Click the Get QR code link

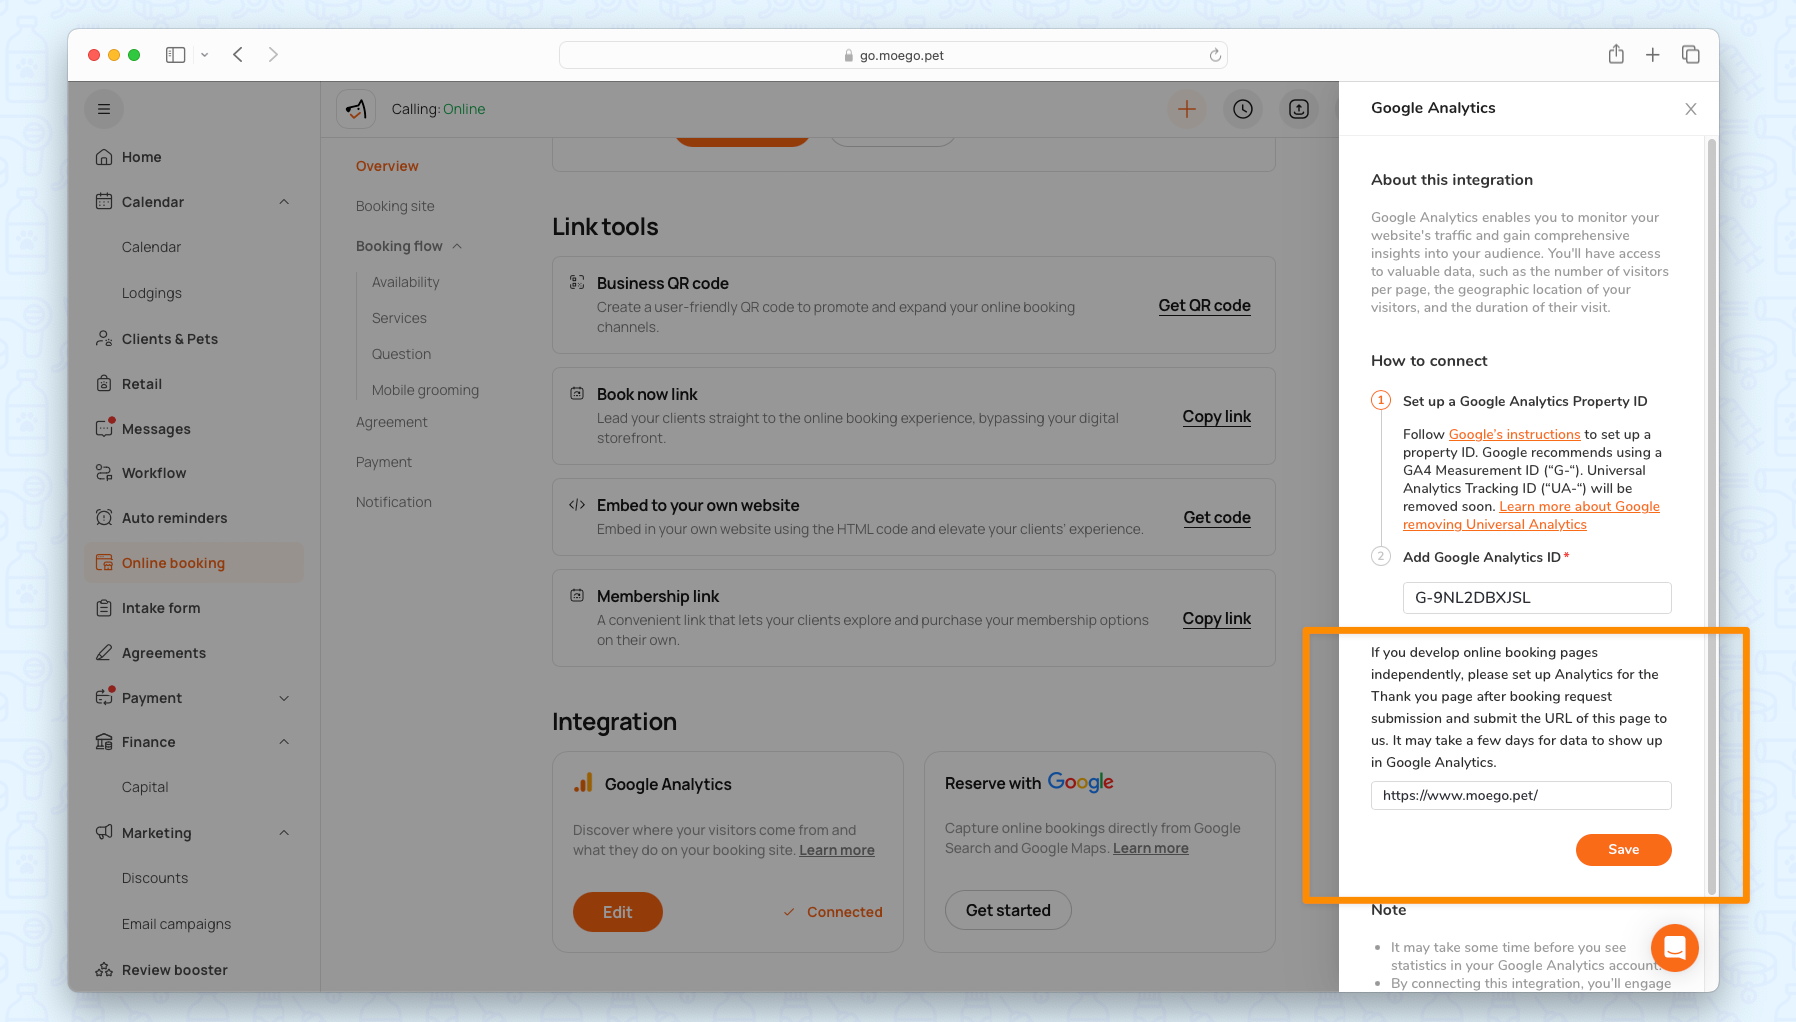tap(1204, 305)
